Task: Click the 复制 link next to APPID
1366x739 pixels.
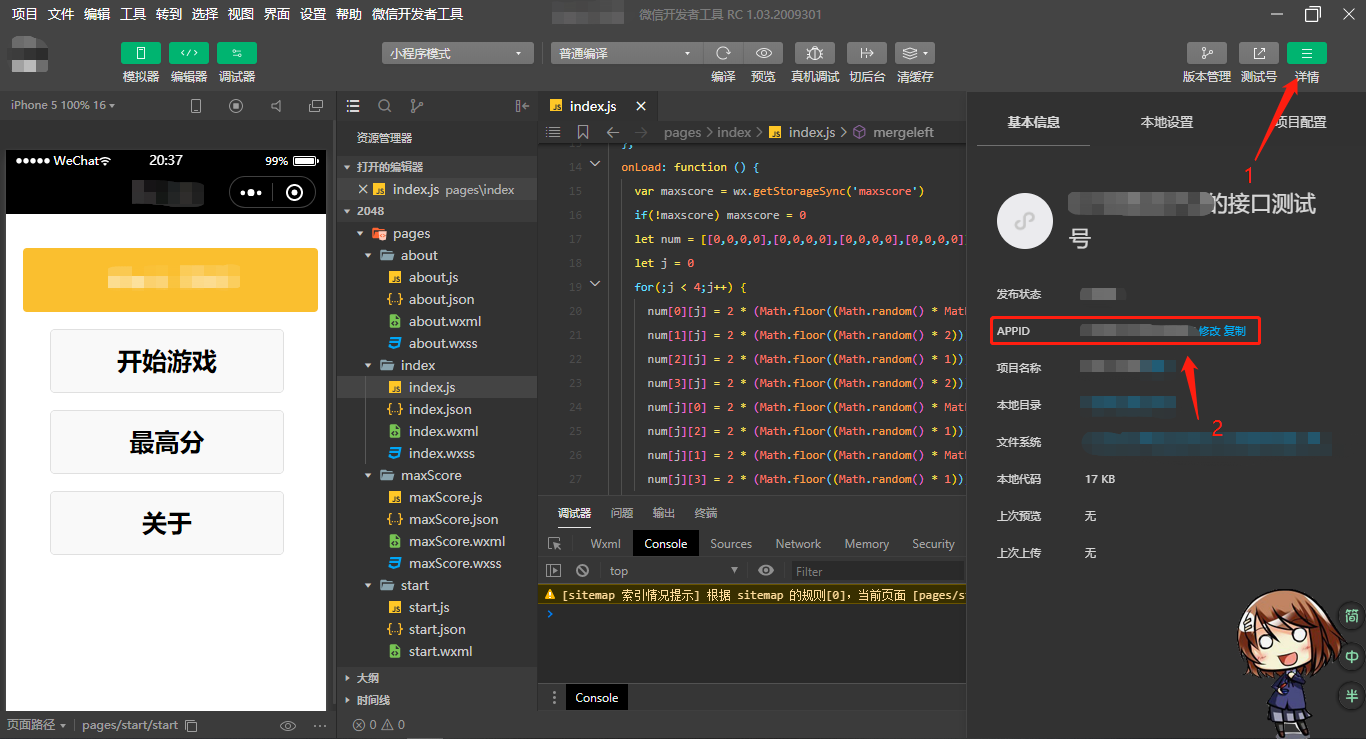Action: pyautogui.click(x=1235, y=331)
